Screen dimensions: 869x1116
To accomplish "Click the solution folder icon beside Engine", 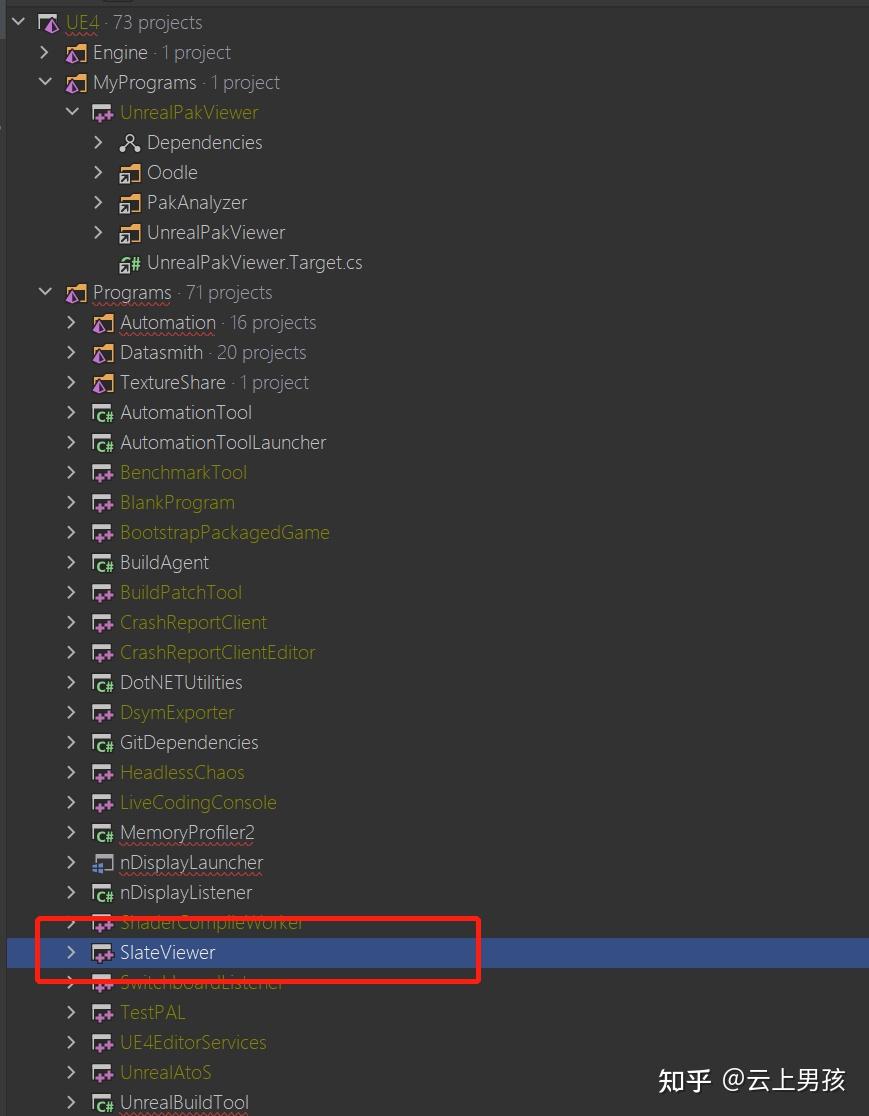I will pos(76,52).
